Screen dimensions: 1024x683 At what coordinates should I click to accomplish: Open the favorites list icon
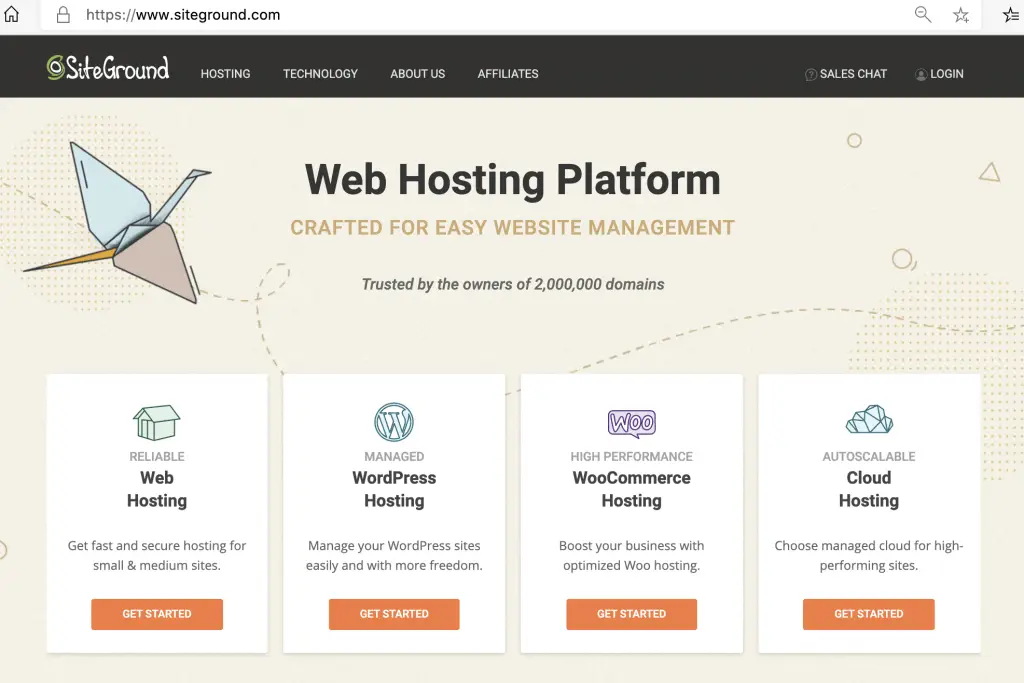pos(1011,15)
